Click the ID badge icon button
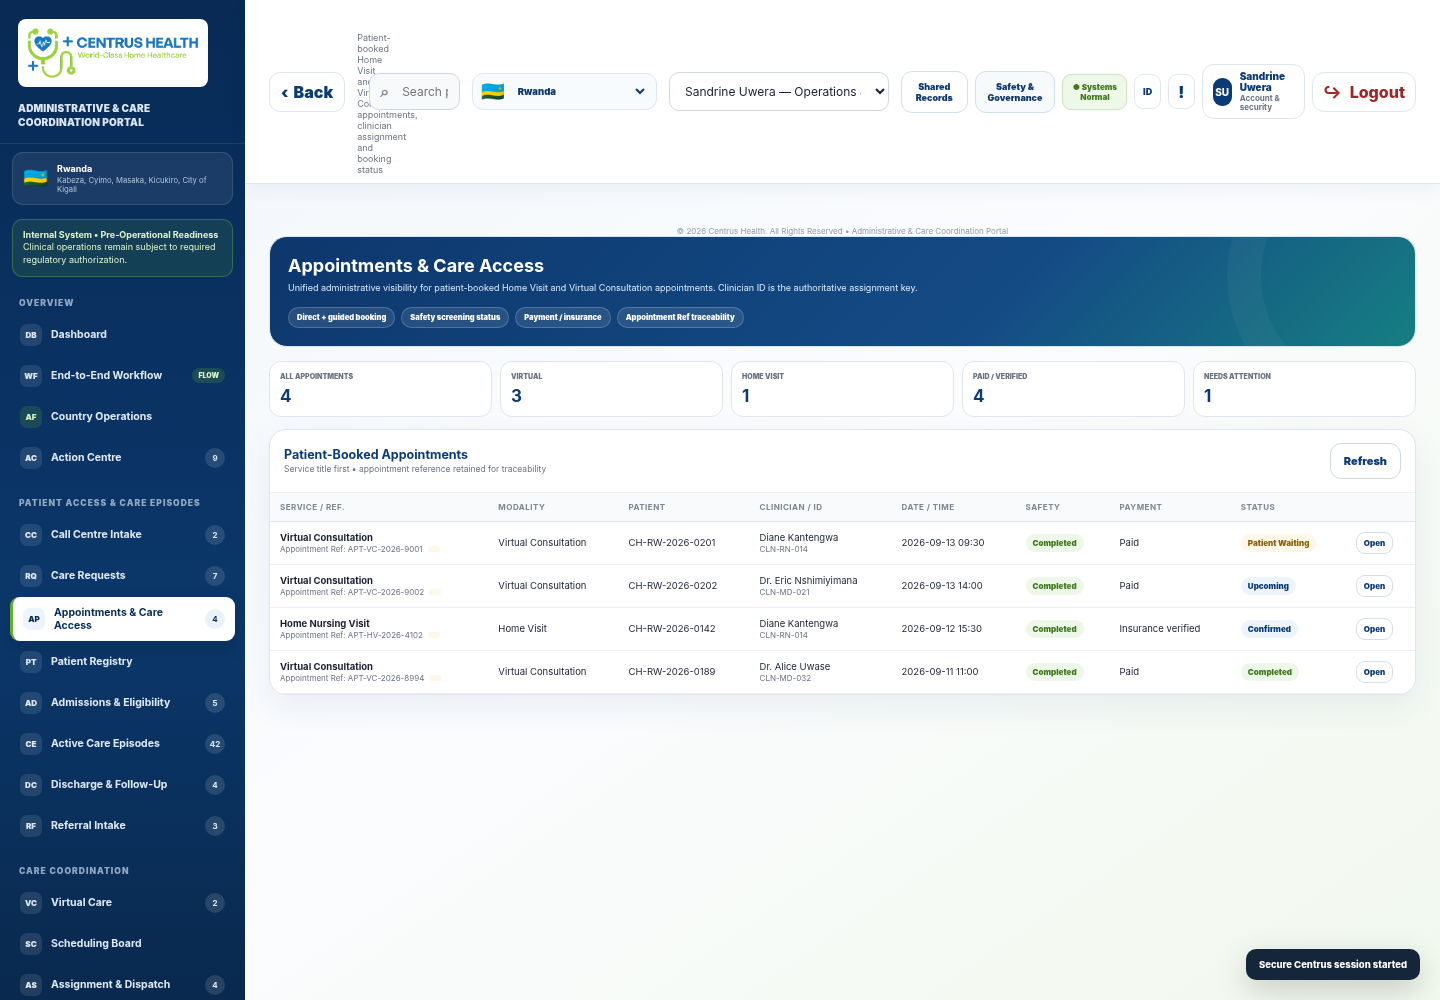 pyautogui.click(x=1147, y=92)
